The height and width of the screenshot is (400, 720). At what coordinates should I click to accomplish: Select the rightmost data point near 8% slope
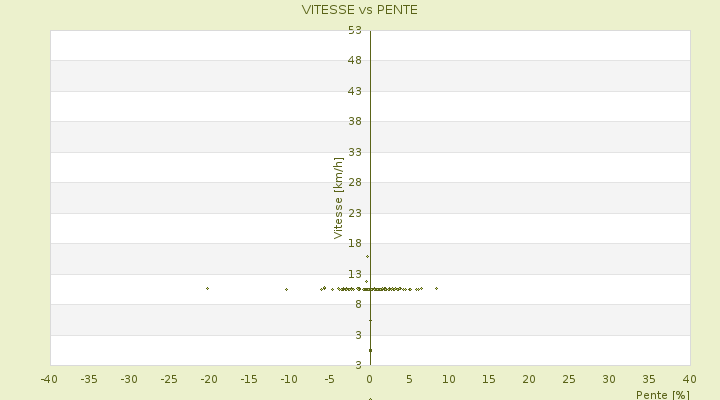(x=436, y=288)
